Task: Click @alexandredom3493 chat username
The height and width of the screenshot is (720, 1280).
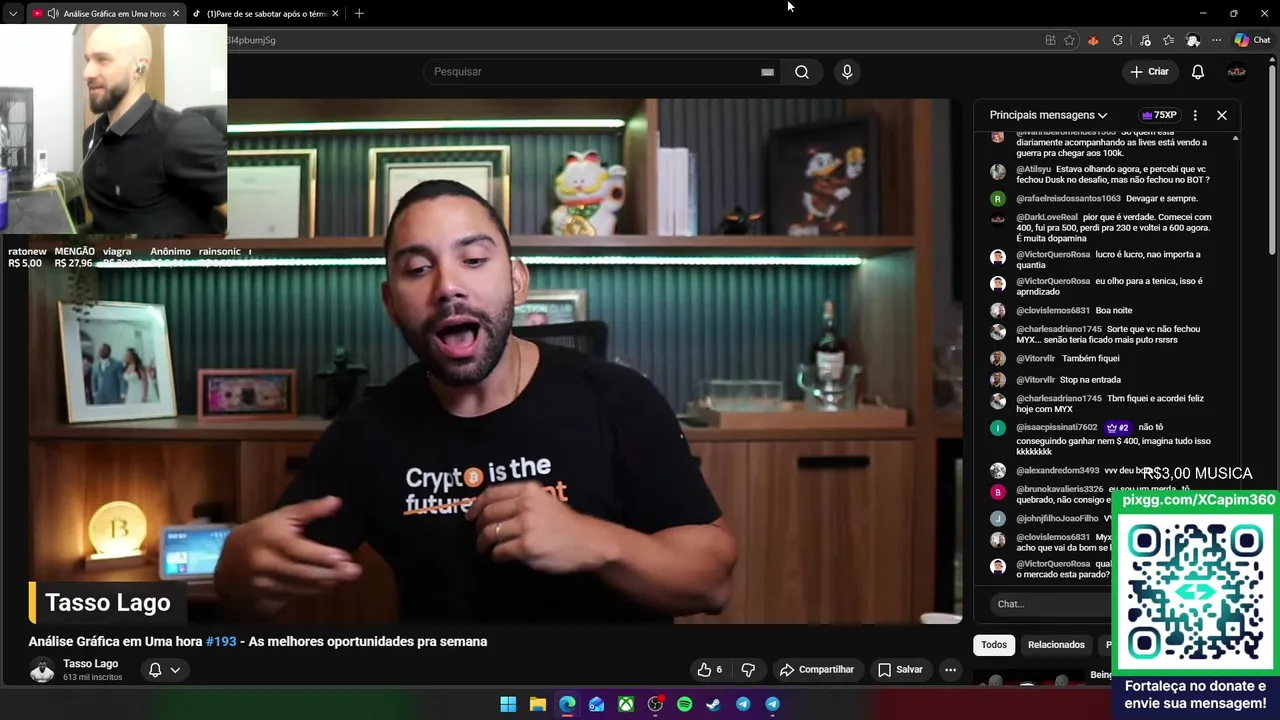Action: click(1057, 471)
